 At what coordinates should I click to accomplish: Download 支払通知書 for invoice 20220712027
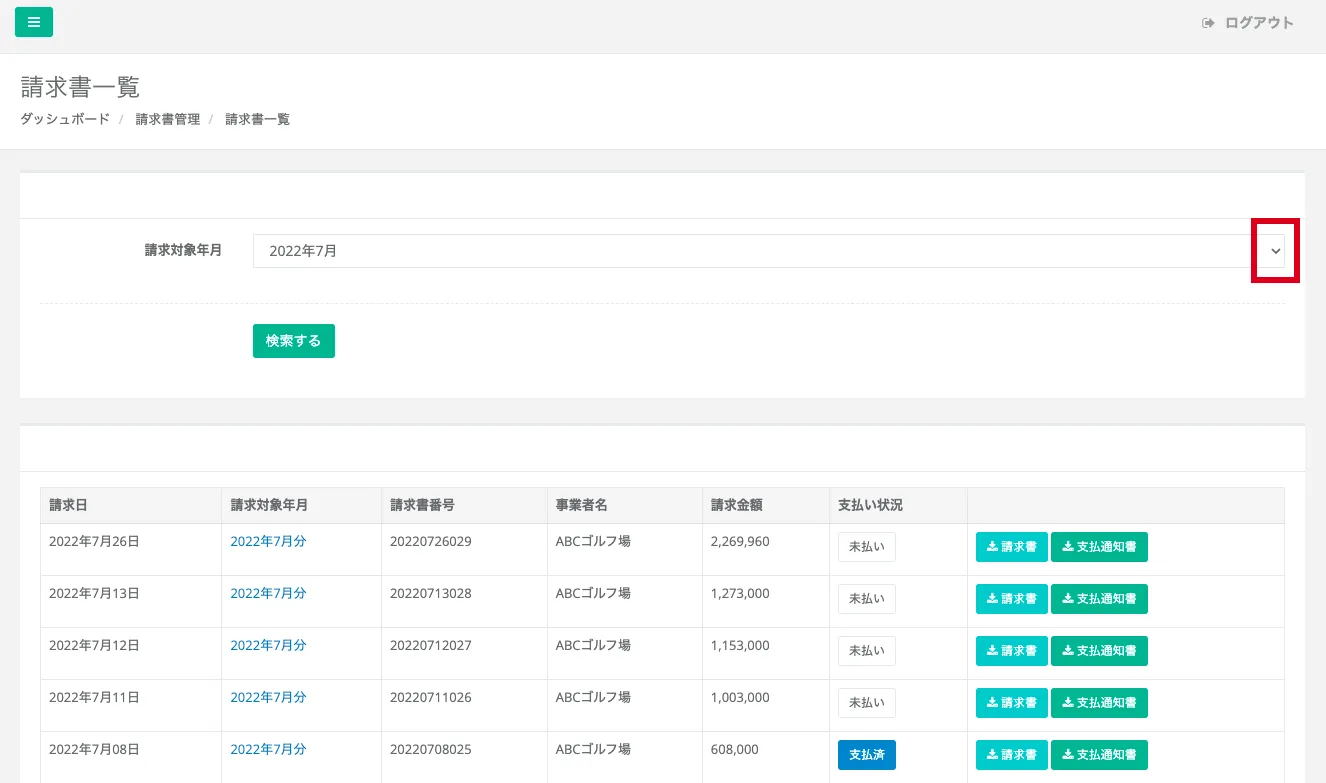pos(1099,651)
